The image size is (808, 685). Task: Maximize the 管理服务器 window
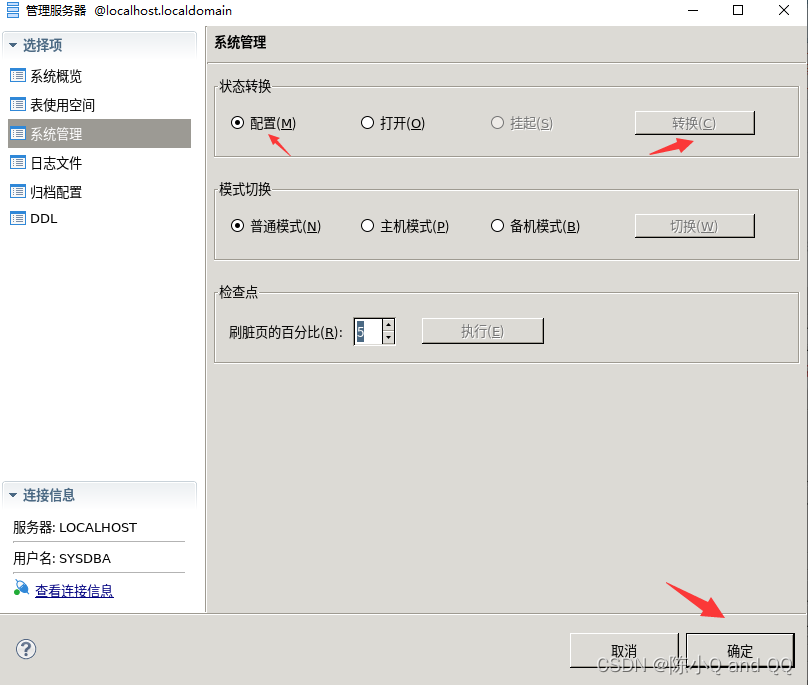[738, 10]
